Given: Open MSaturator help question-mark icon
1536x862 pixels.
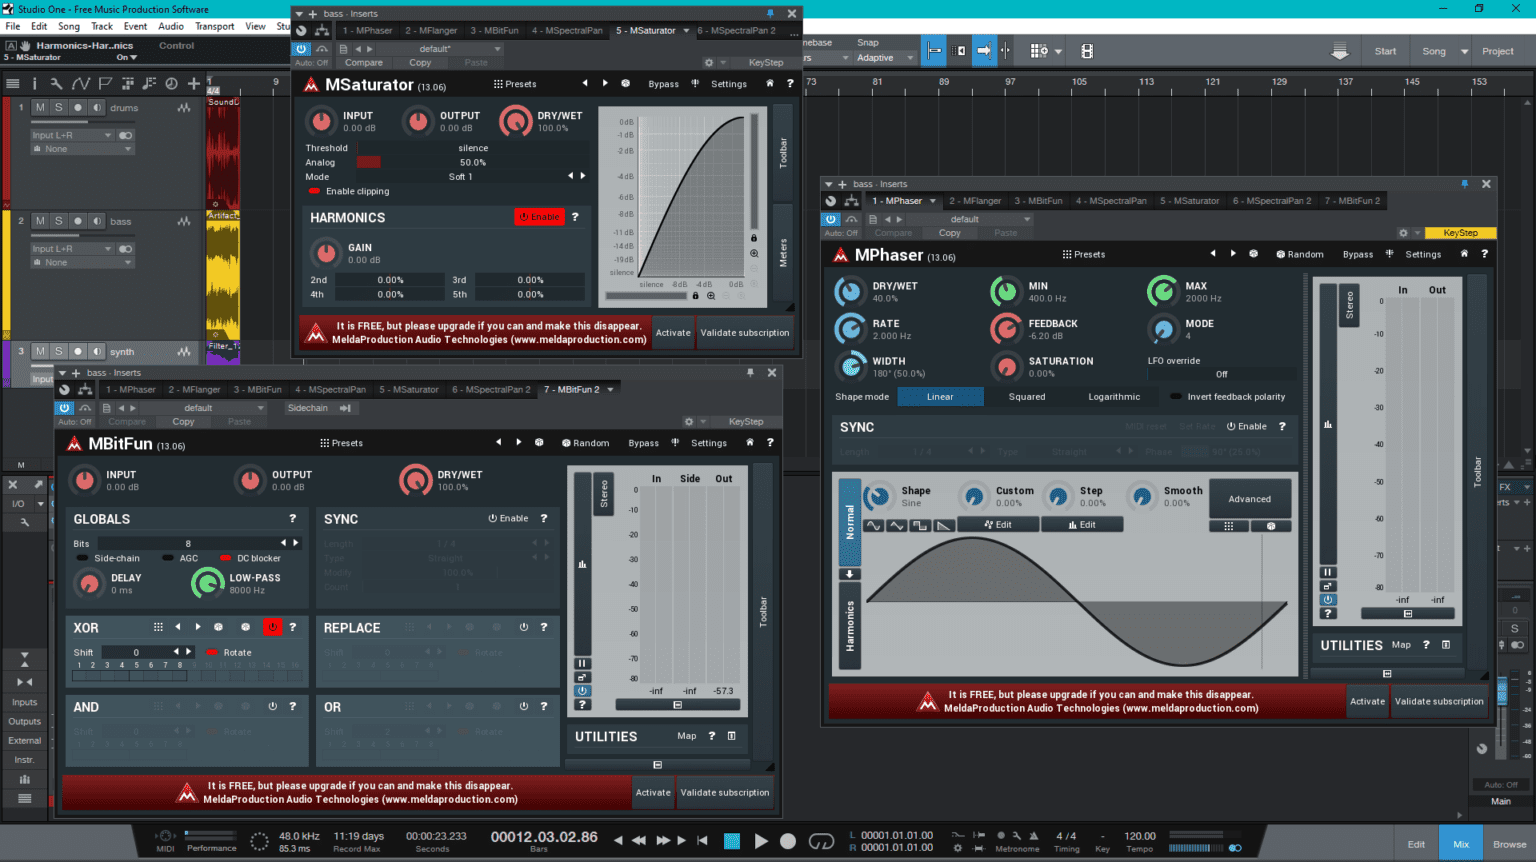Looking at the screenshot, I should [x=790, y=84].
